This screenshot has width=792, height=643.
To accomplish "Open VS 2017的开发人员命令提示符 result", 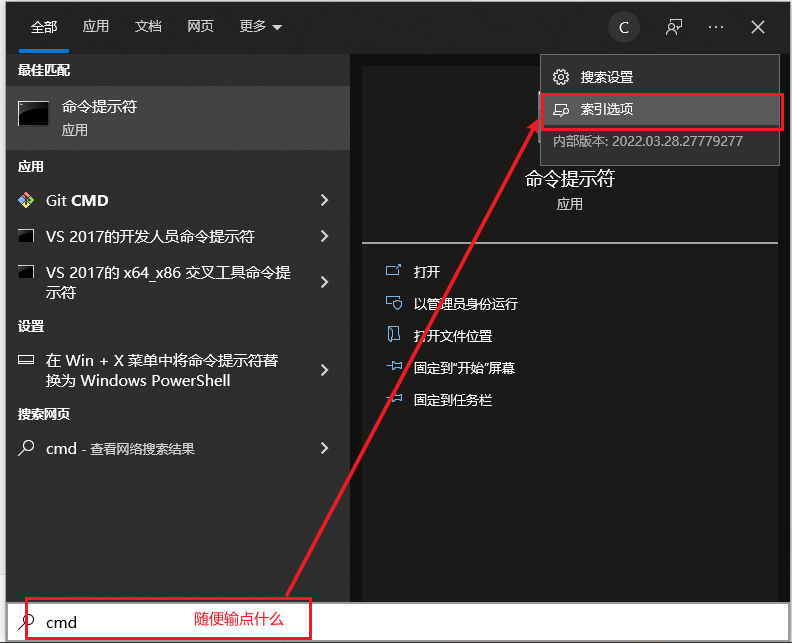I will coord(178,236).
